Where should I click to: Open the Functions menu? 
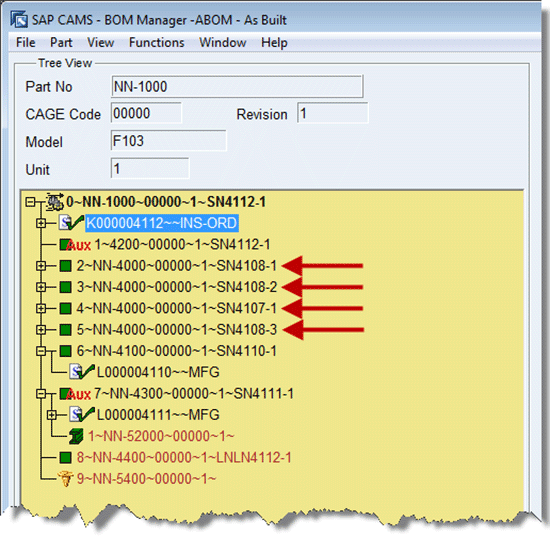(x=156, y=42)
